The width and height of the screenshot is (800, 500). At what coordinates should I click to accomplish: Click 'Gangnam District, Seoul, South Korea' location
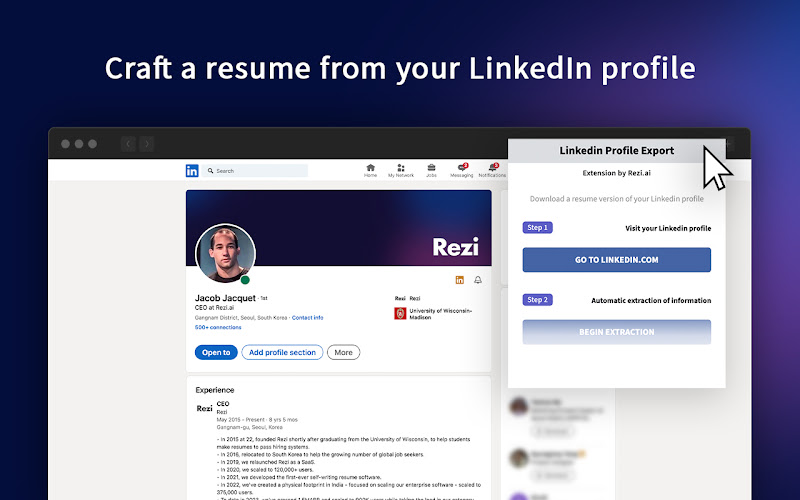click(241, 317)
